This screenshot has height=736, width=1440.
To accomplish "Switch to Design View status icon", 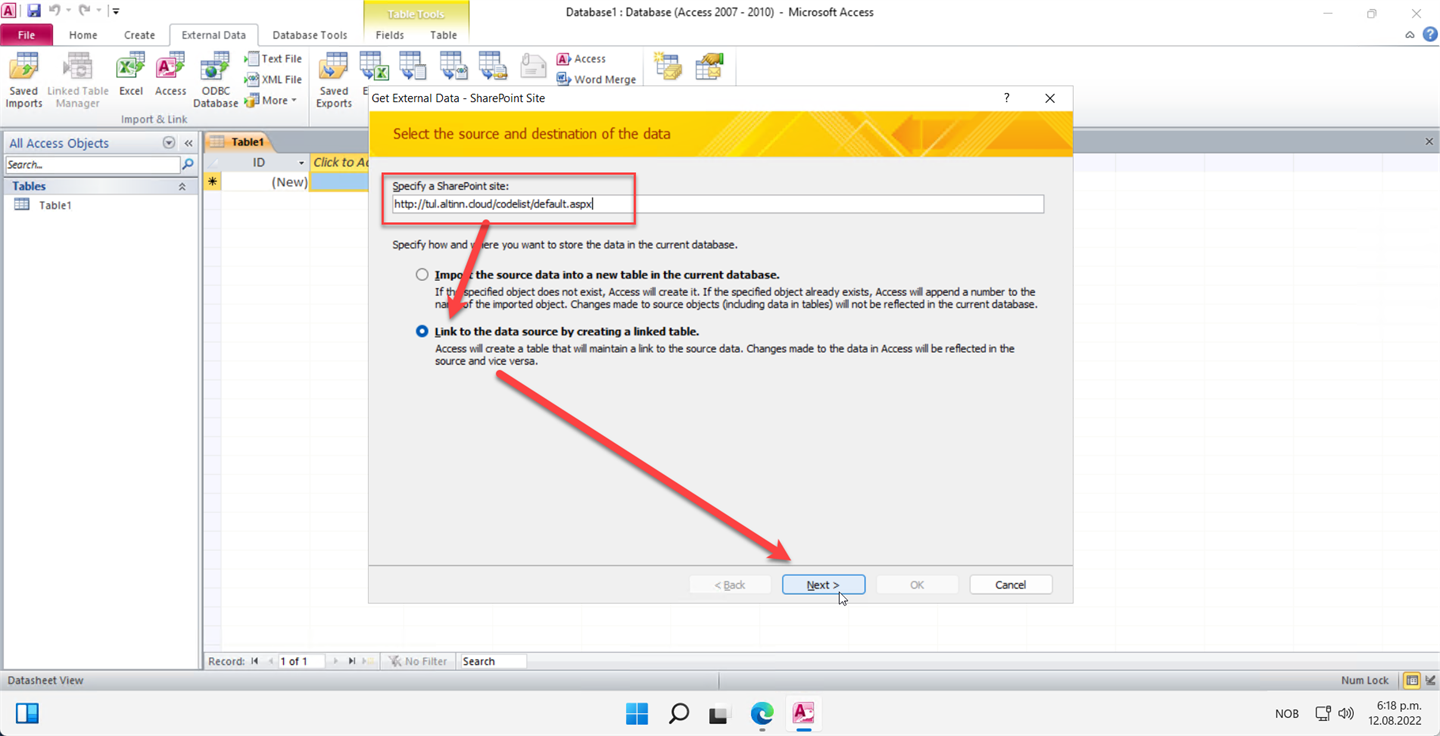I will coord(1430,681).
